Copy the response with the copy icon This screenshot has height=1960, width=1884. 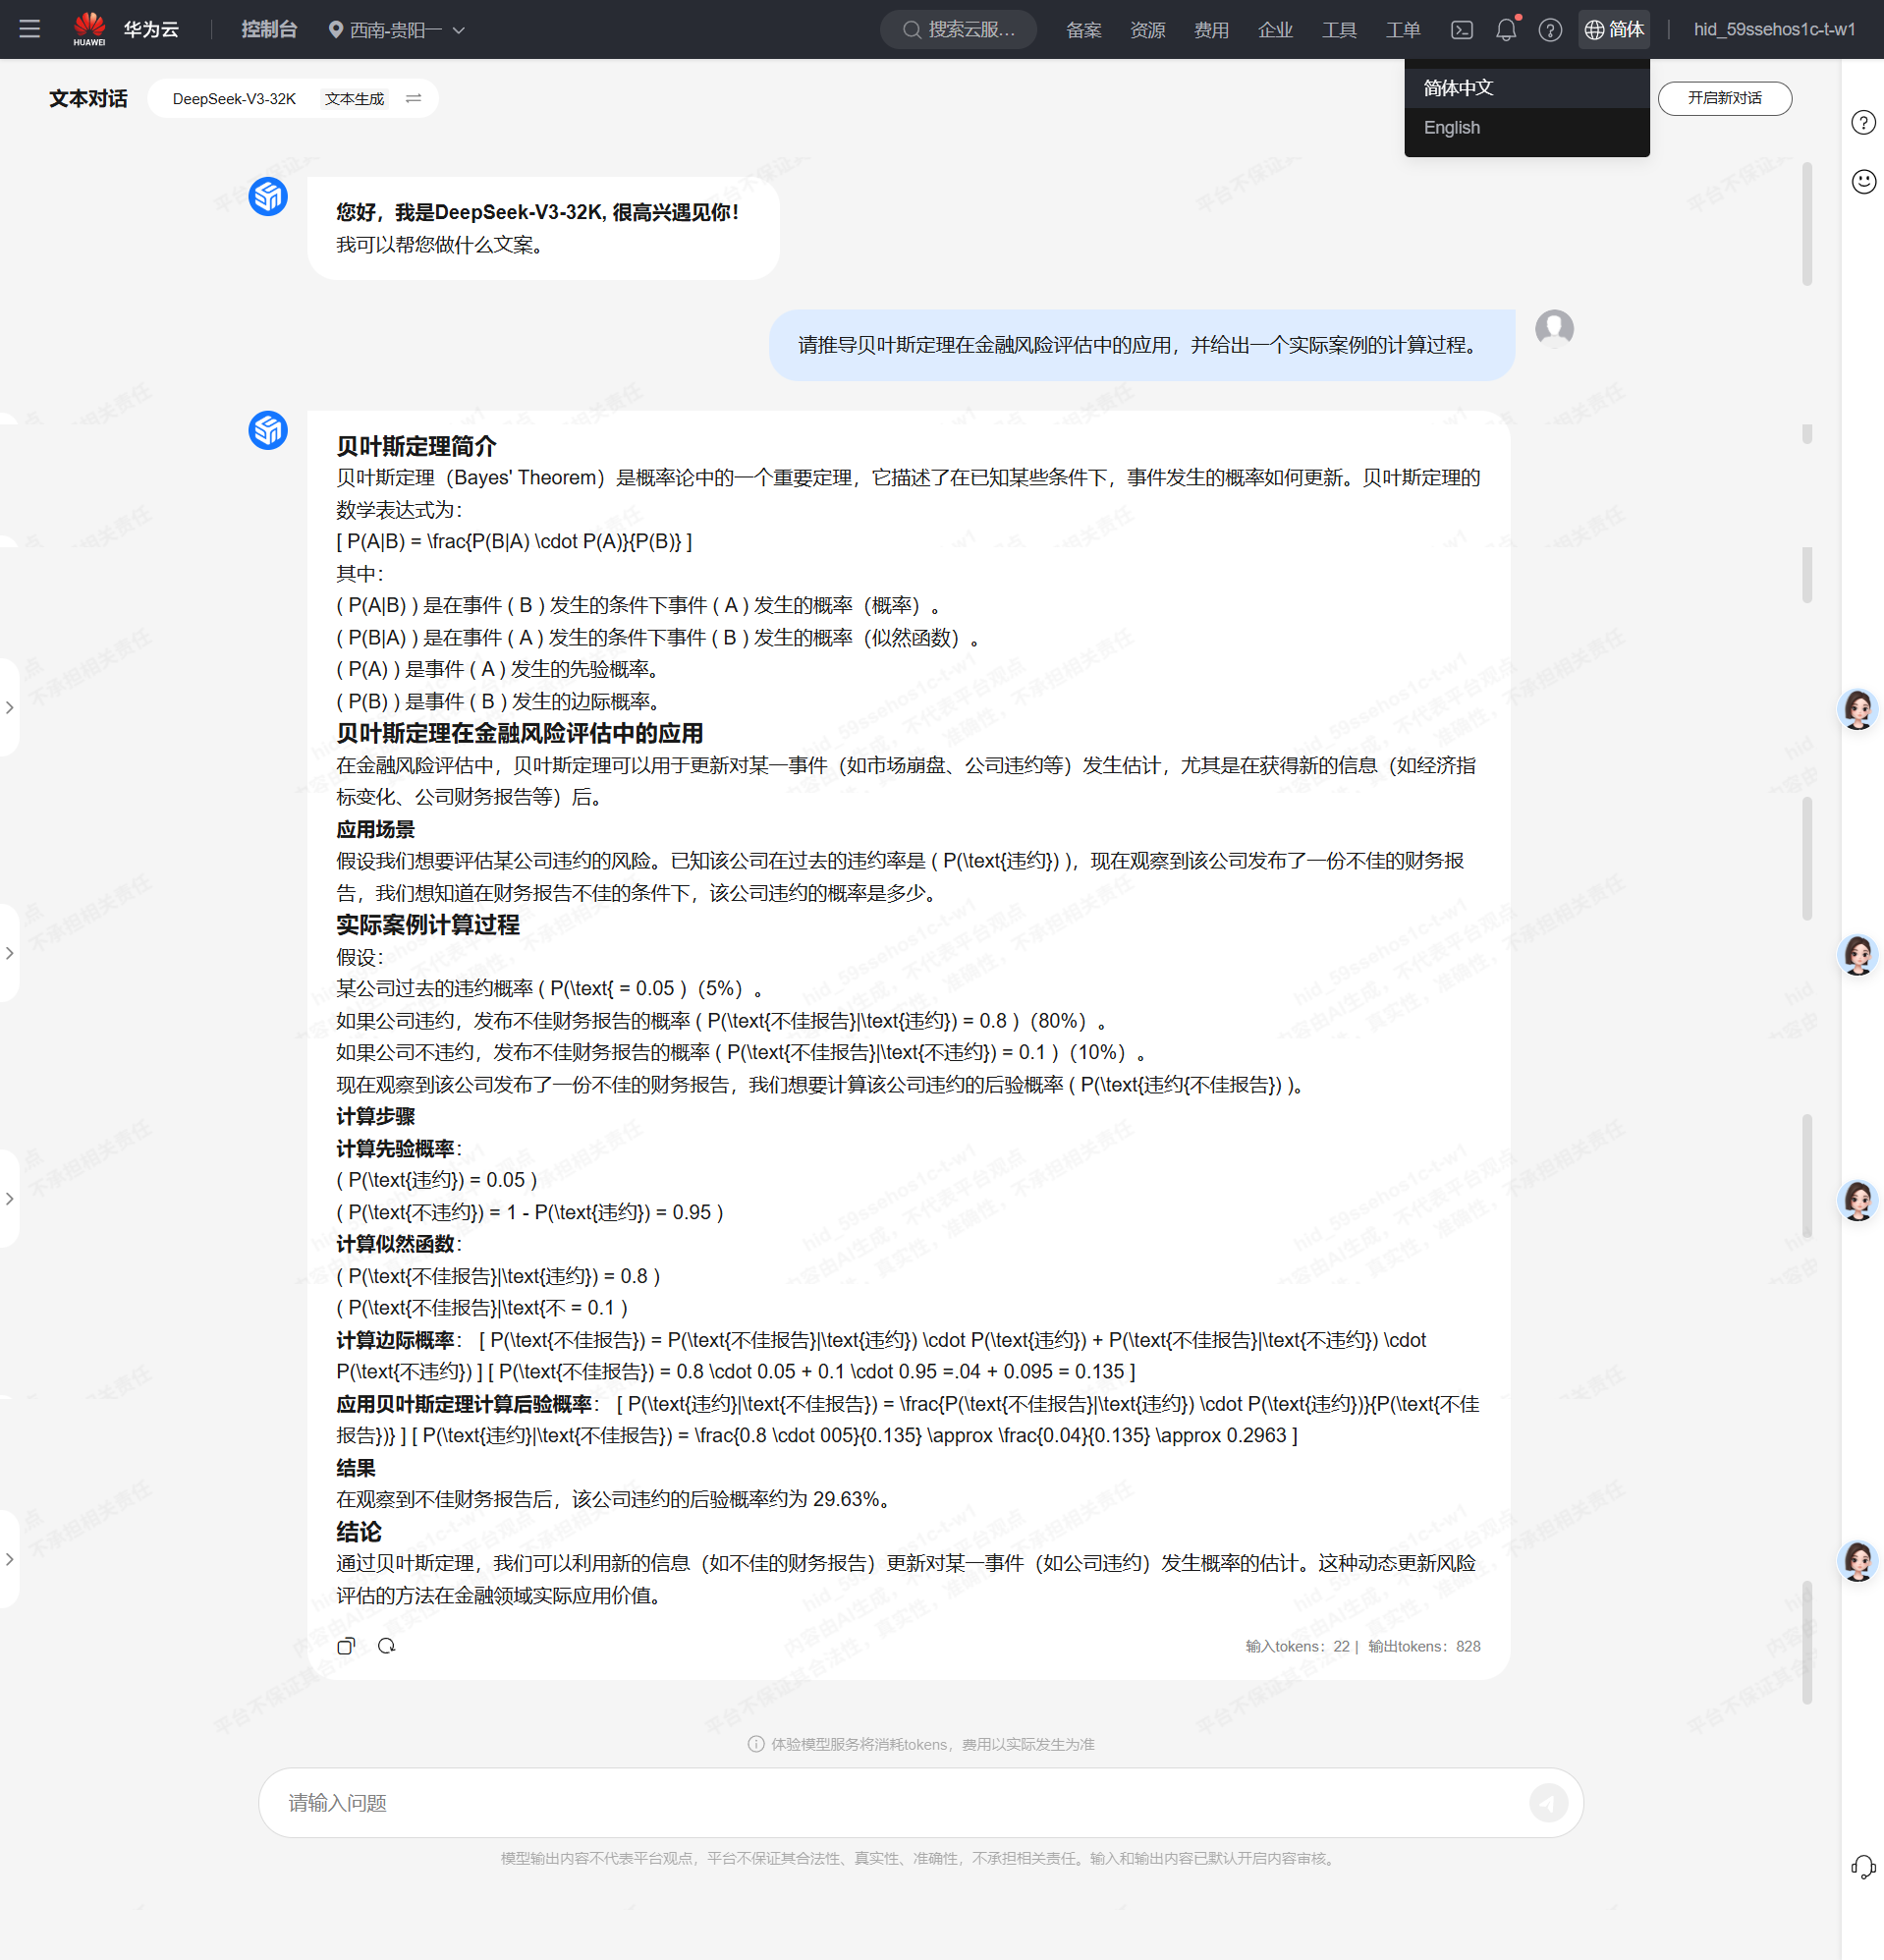[346, 1646]
